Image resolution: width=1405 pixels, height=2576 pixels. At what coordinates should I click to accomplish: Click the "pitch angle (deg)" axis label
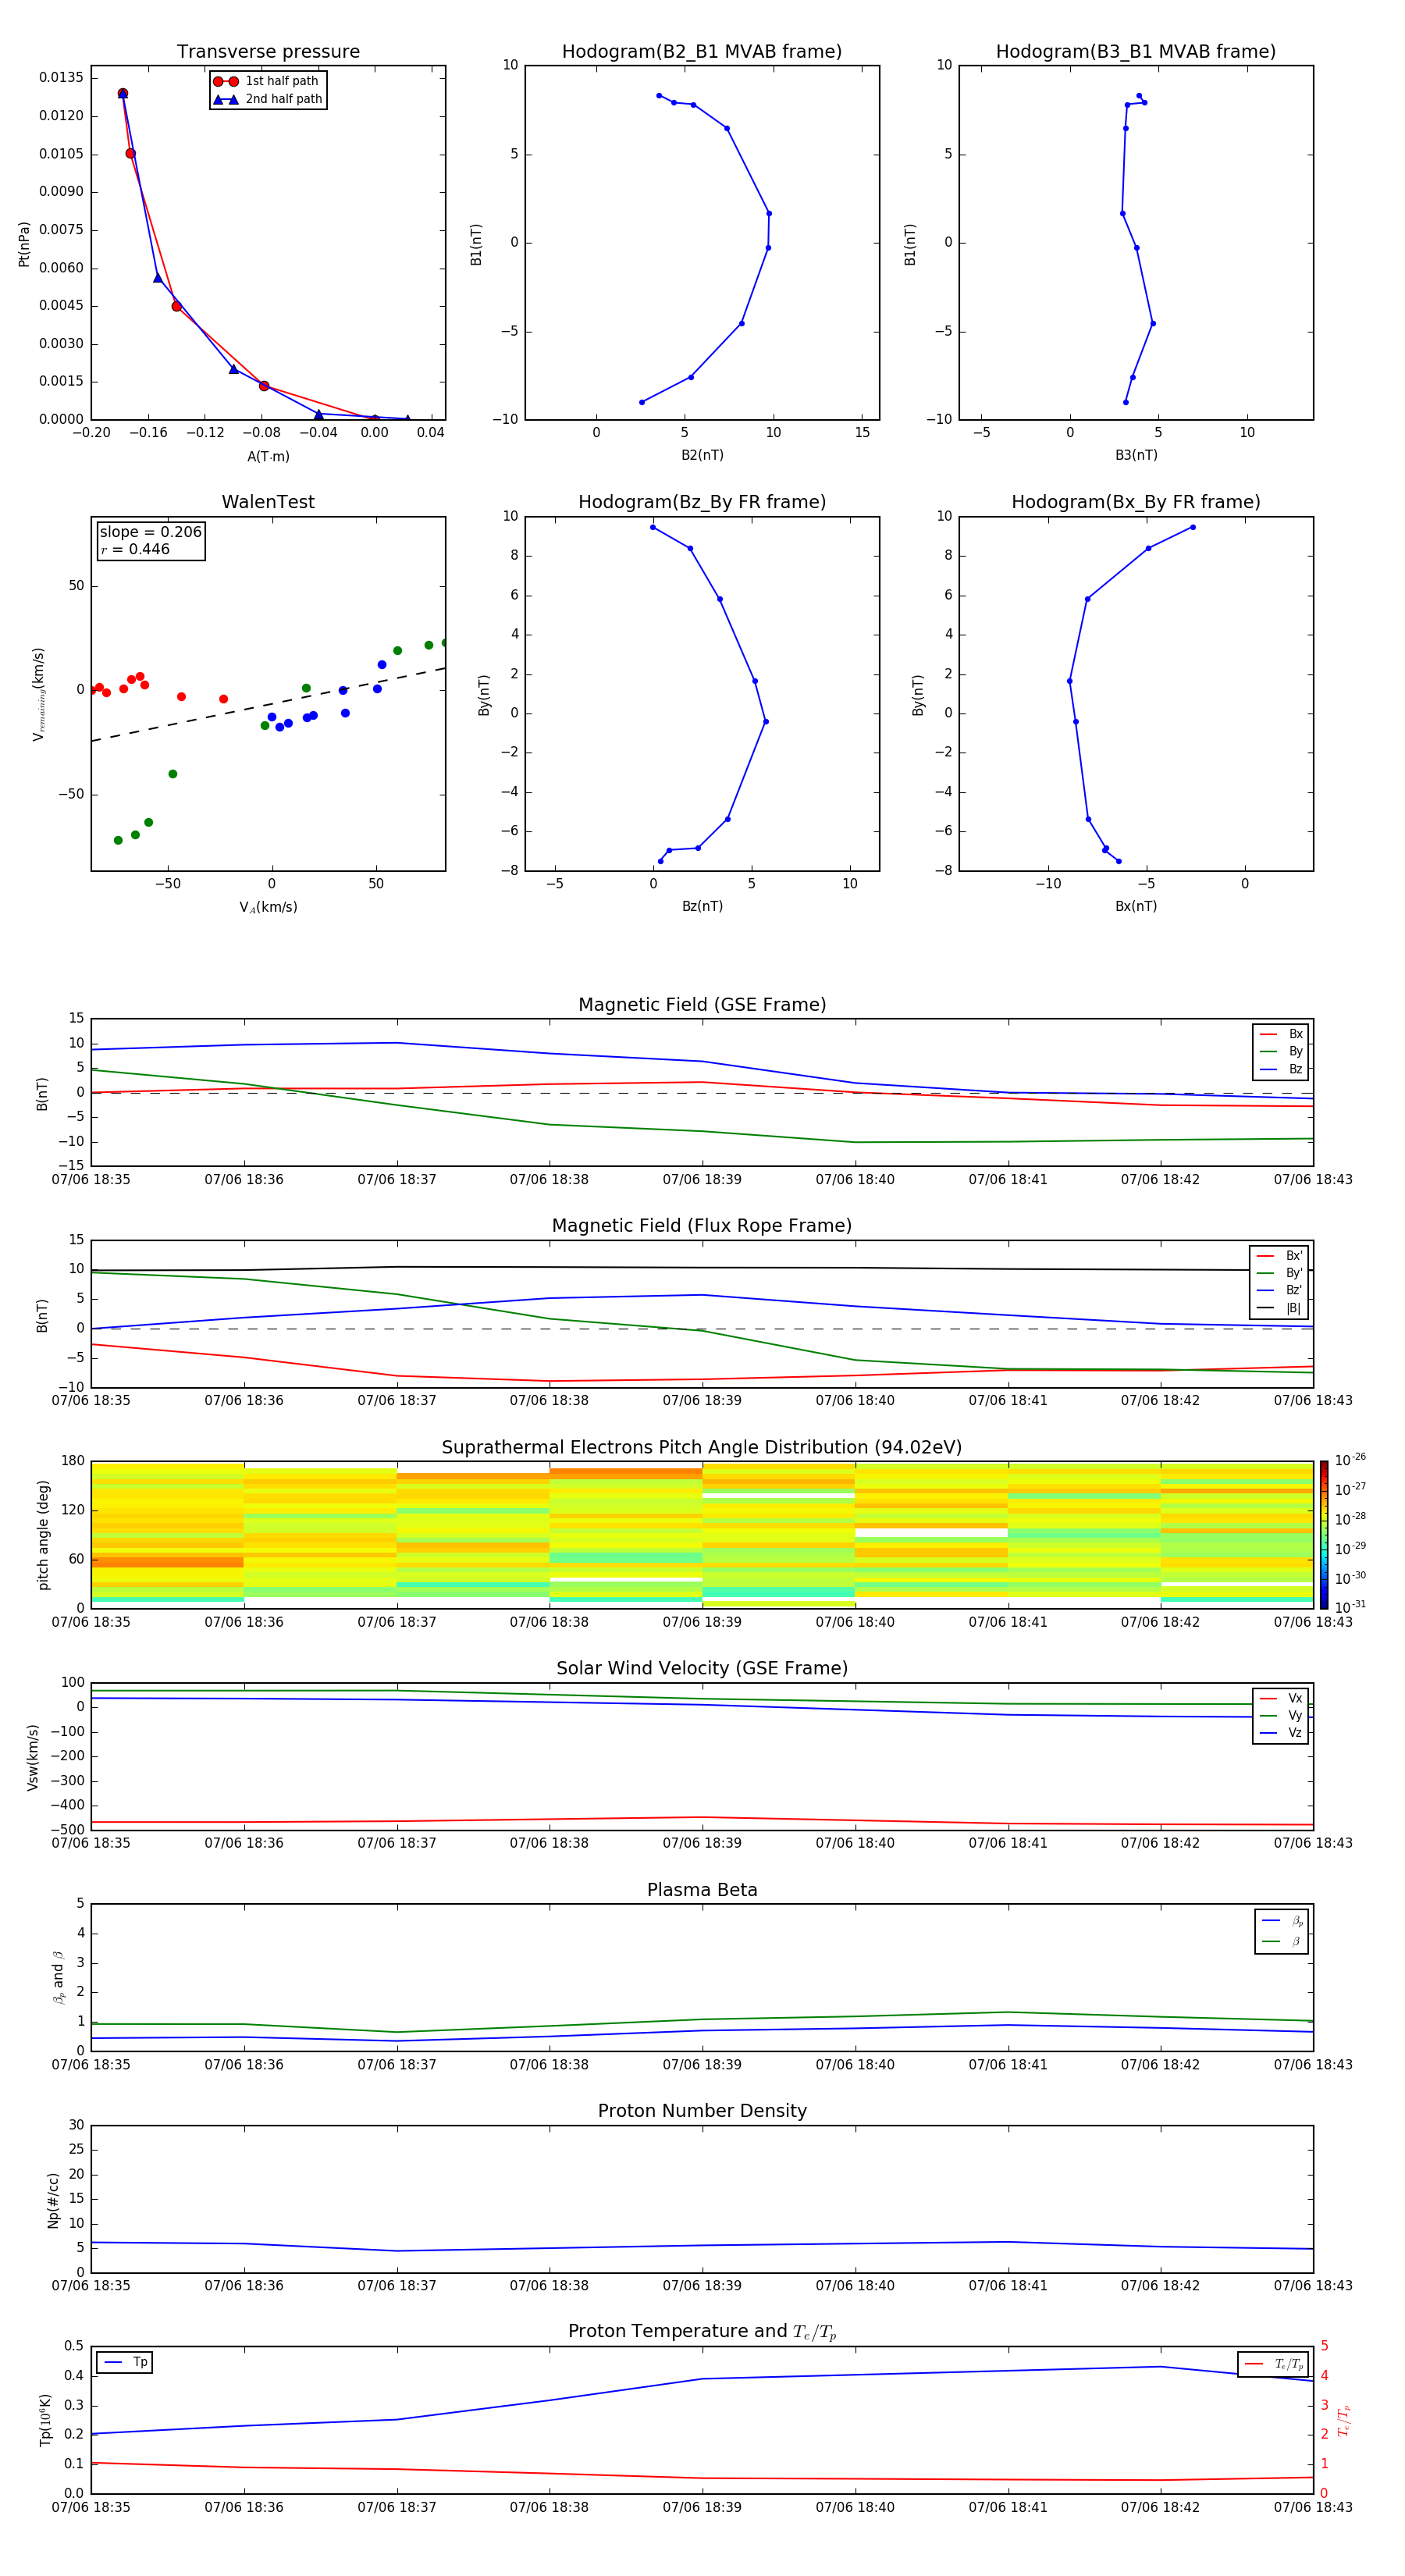(x=43, y=1535)
